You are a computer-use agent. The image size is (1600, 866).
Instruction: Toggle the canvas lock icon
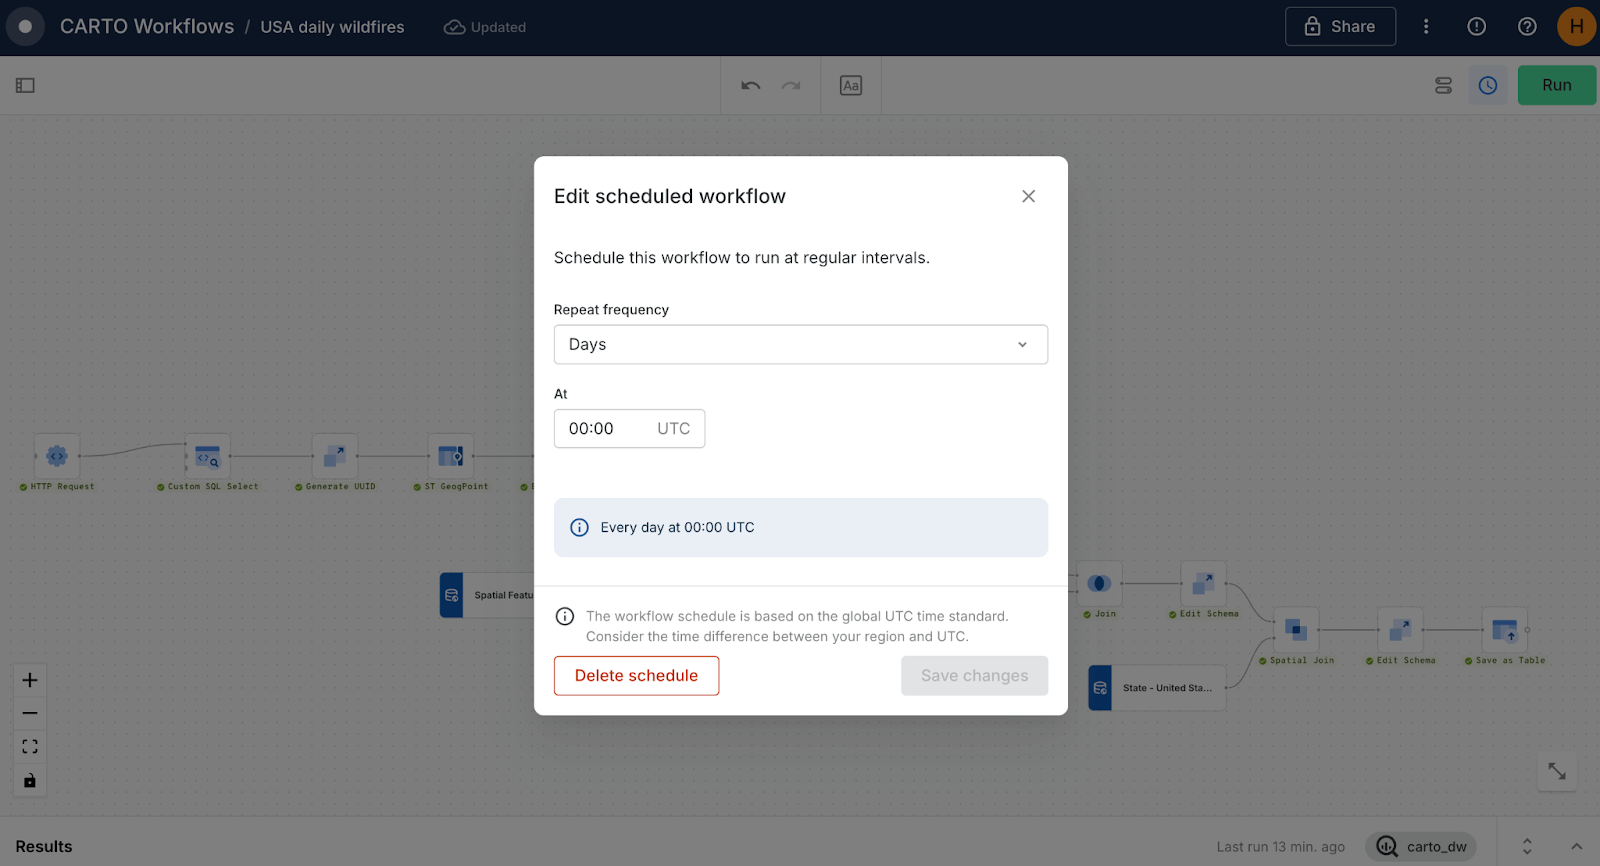30,780
